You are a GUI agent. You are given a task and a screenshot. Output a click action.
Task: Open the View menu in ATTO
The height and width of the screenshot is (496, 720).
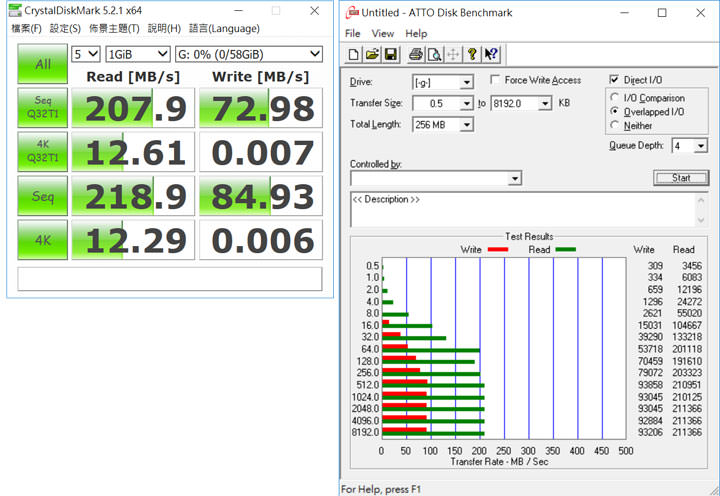[383, 33]
